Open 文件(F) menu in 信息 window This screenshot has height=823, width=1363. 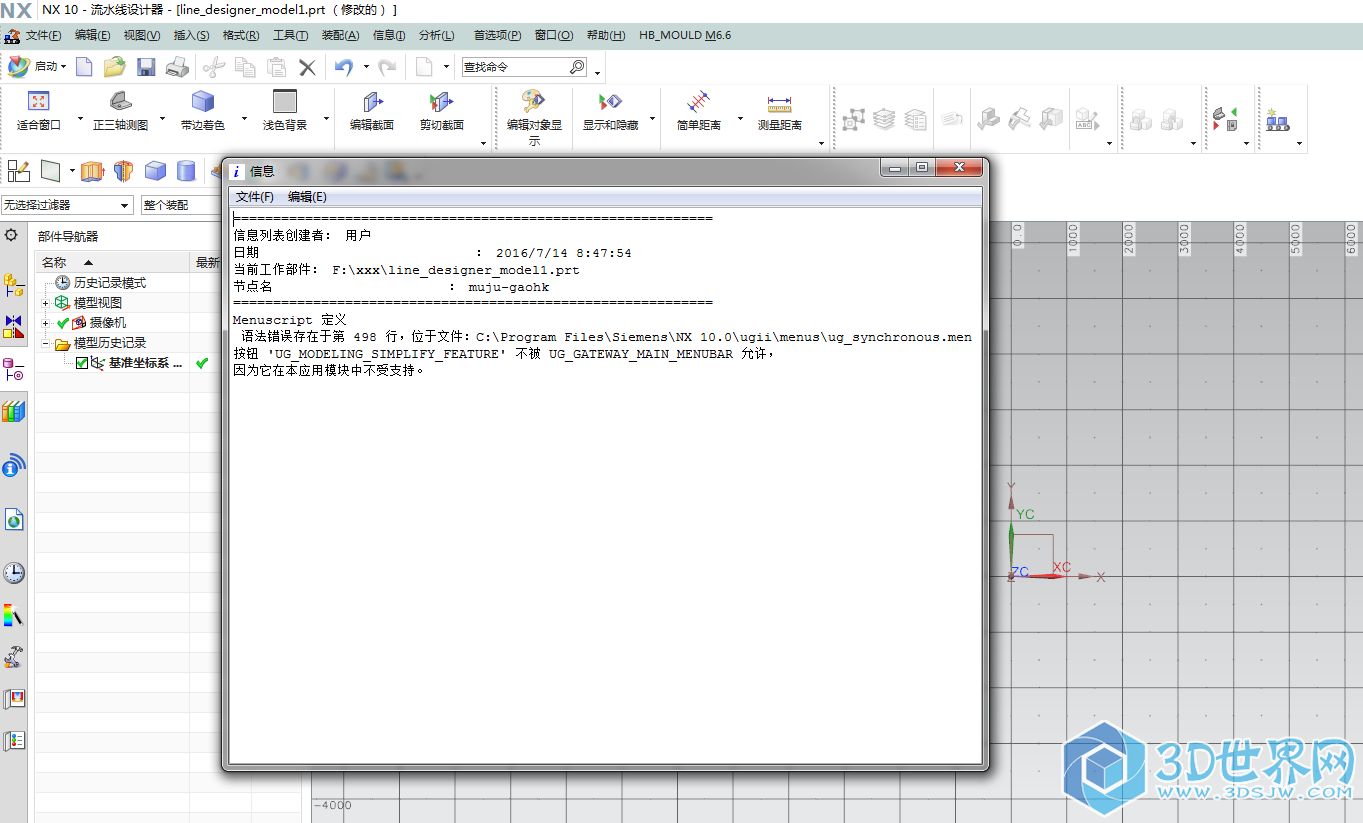[255, 197]
